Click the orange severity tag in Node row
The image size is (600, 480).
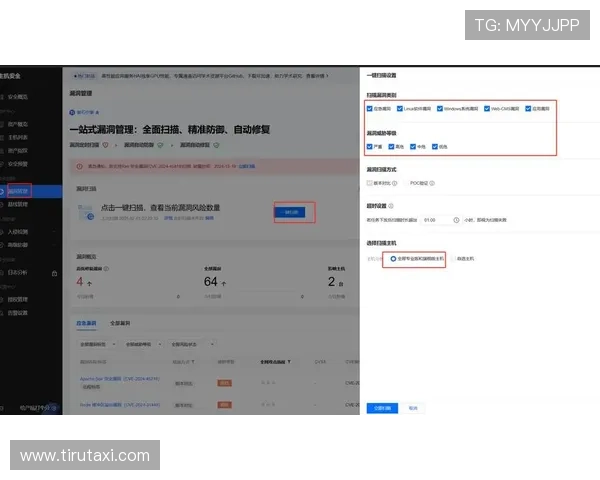pyautogui.click(x=225, y=405)
